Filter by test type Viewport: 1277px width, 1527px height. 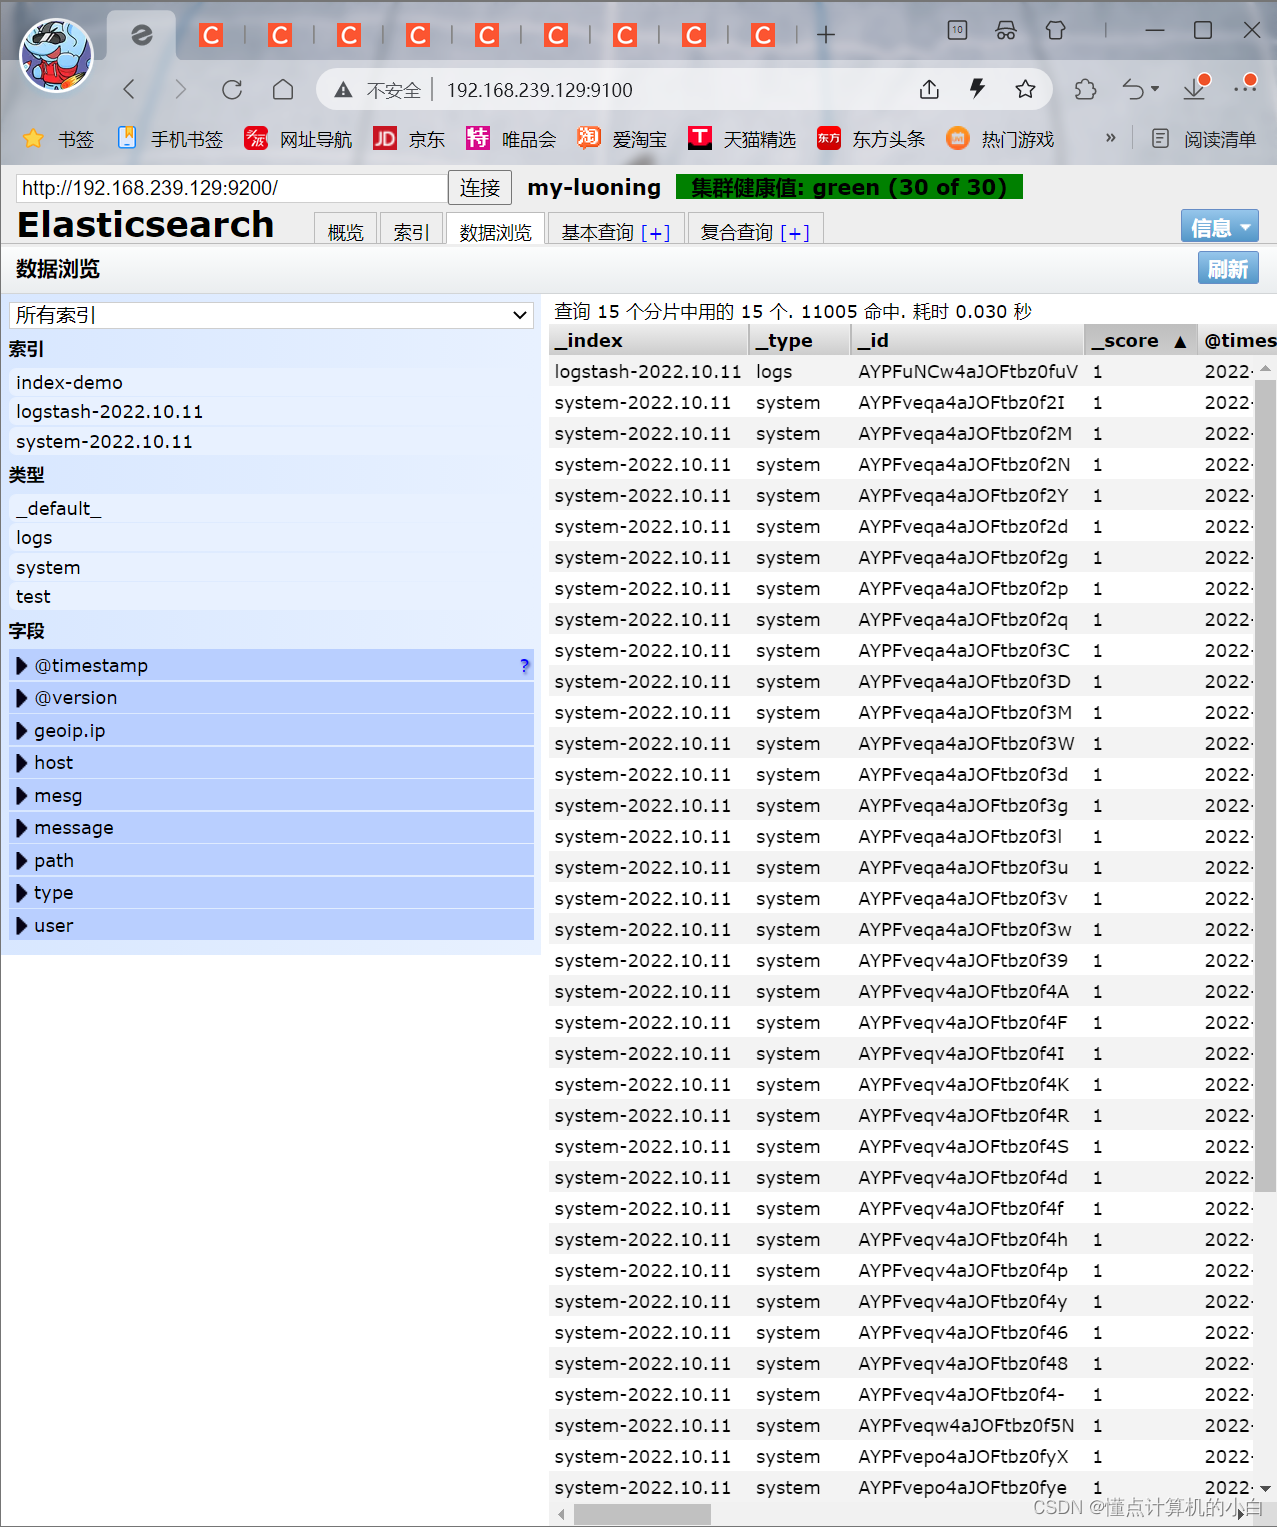click(x=271, y=597)
